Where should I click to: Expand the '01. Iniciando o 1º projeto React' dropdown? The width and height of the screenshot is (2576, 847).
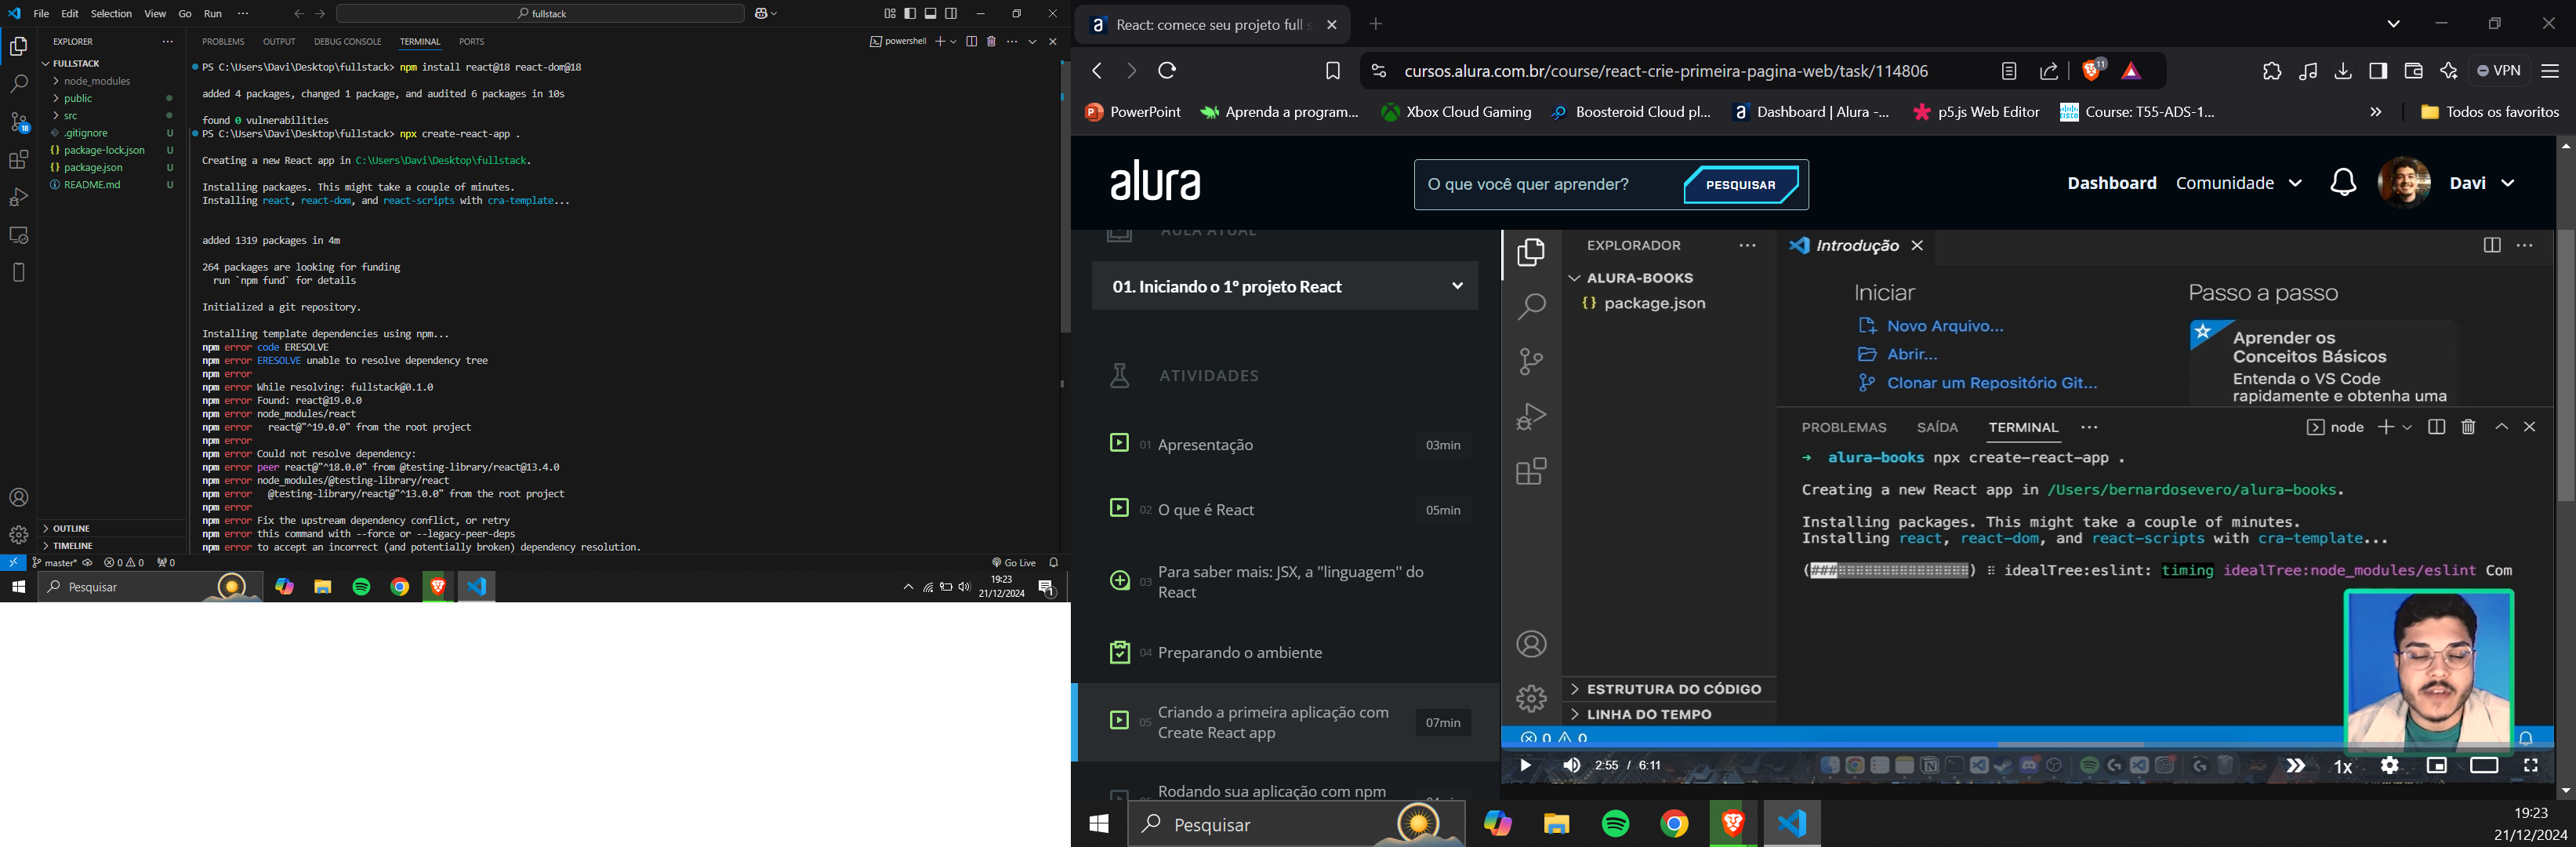pos(1285,287)
